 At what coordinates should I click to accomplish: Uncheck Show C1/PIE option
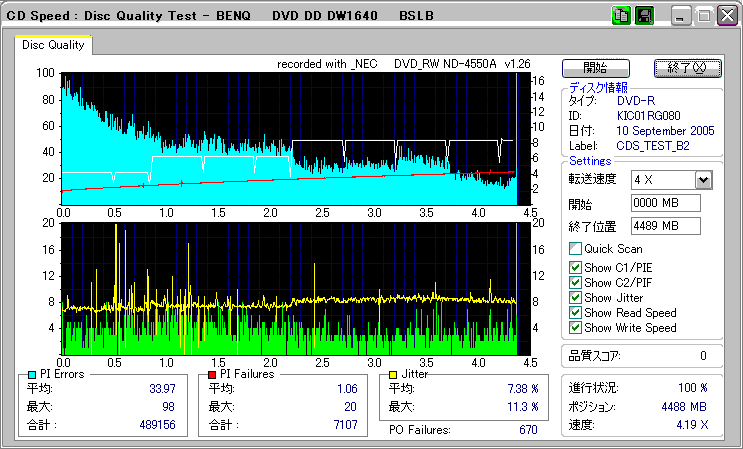(x=575, y=267)
